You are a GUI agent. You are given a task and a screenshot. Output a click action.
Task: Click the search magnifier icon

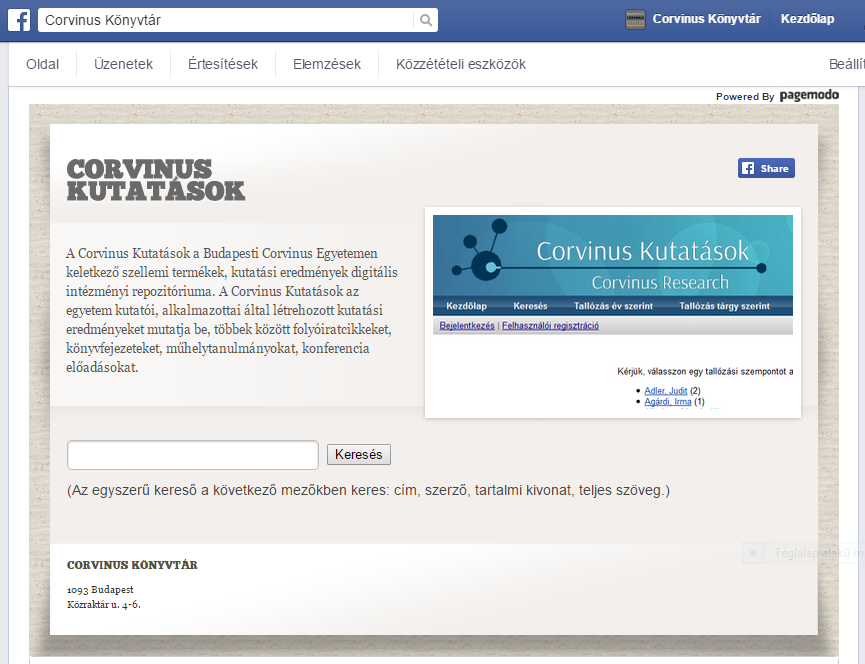[x=426, y=20]
